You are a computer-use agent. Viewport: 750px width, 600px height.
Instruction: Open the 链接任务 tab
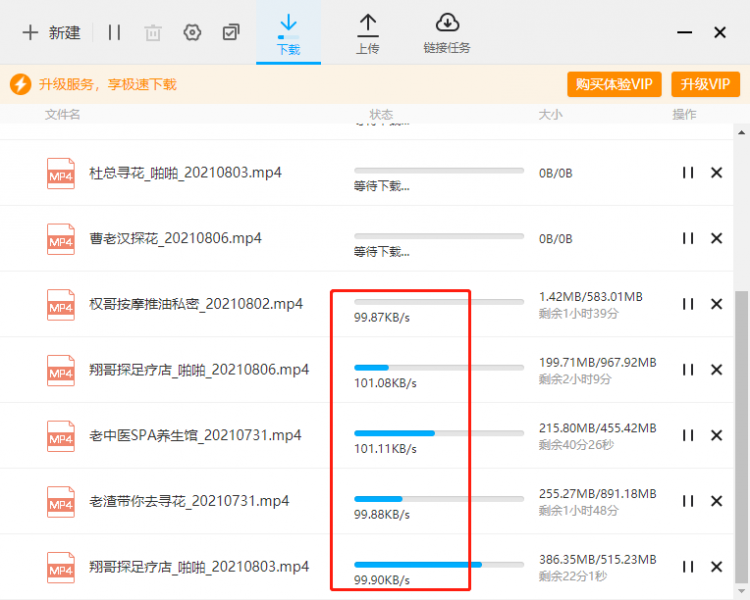(x=446, y=33)
